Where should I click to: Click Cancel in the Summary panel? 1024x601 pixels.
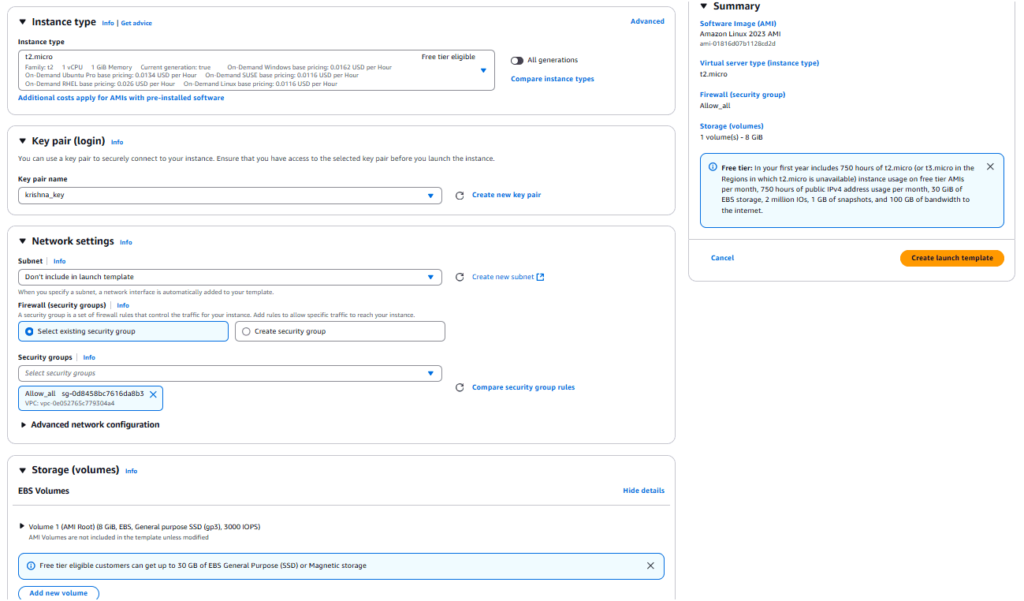[722, 258]
